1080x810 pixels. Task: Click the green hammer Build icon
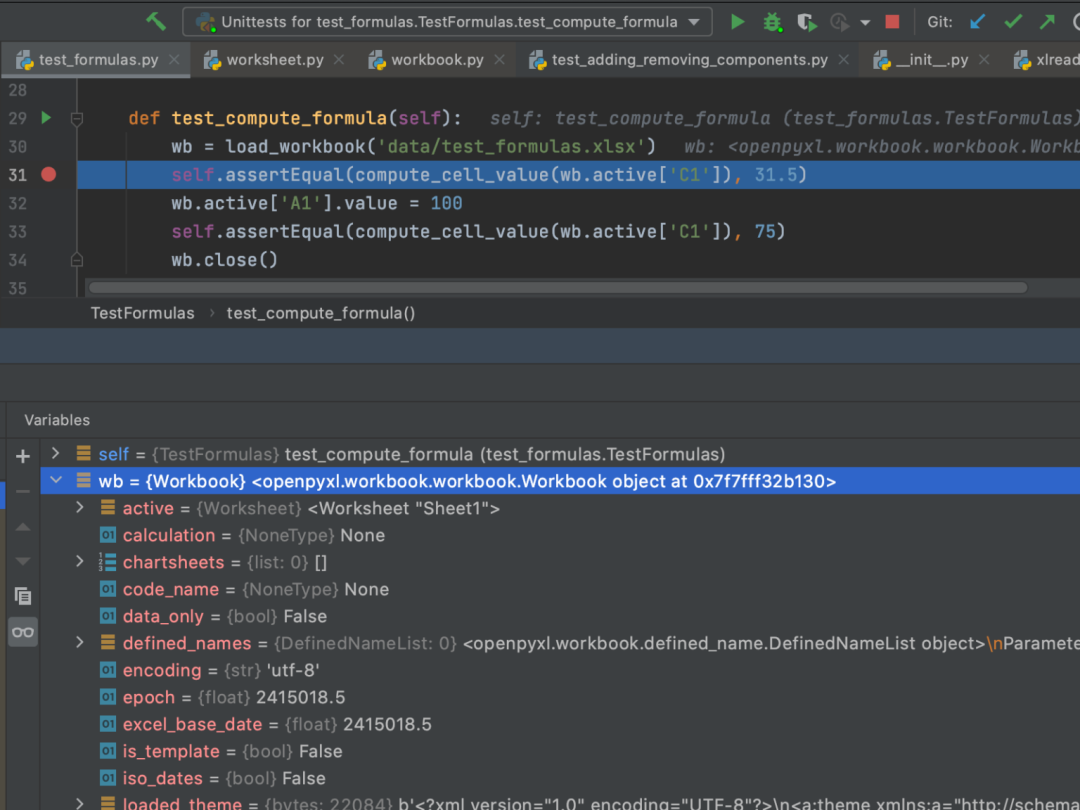click(x=156, y=21)
